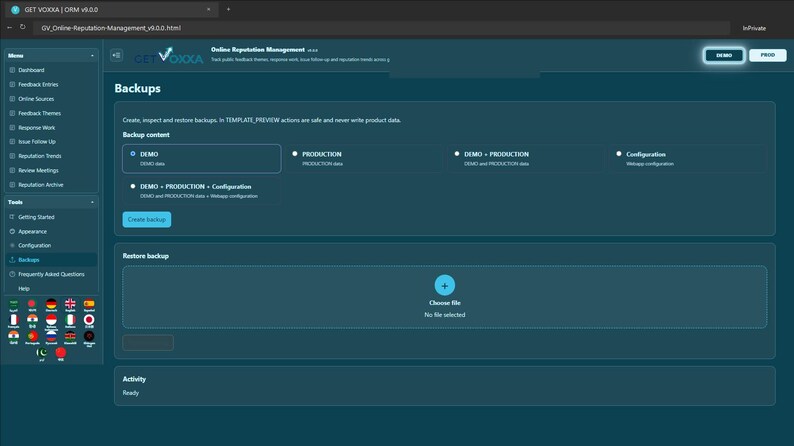Open Feedback Themes via its sidebar icon
This screenshot has height=446, width=794.
(12, 113)
